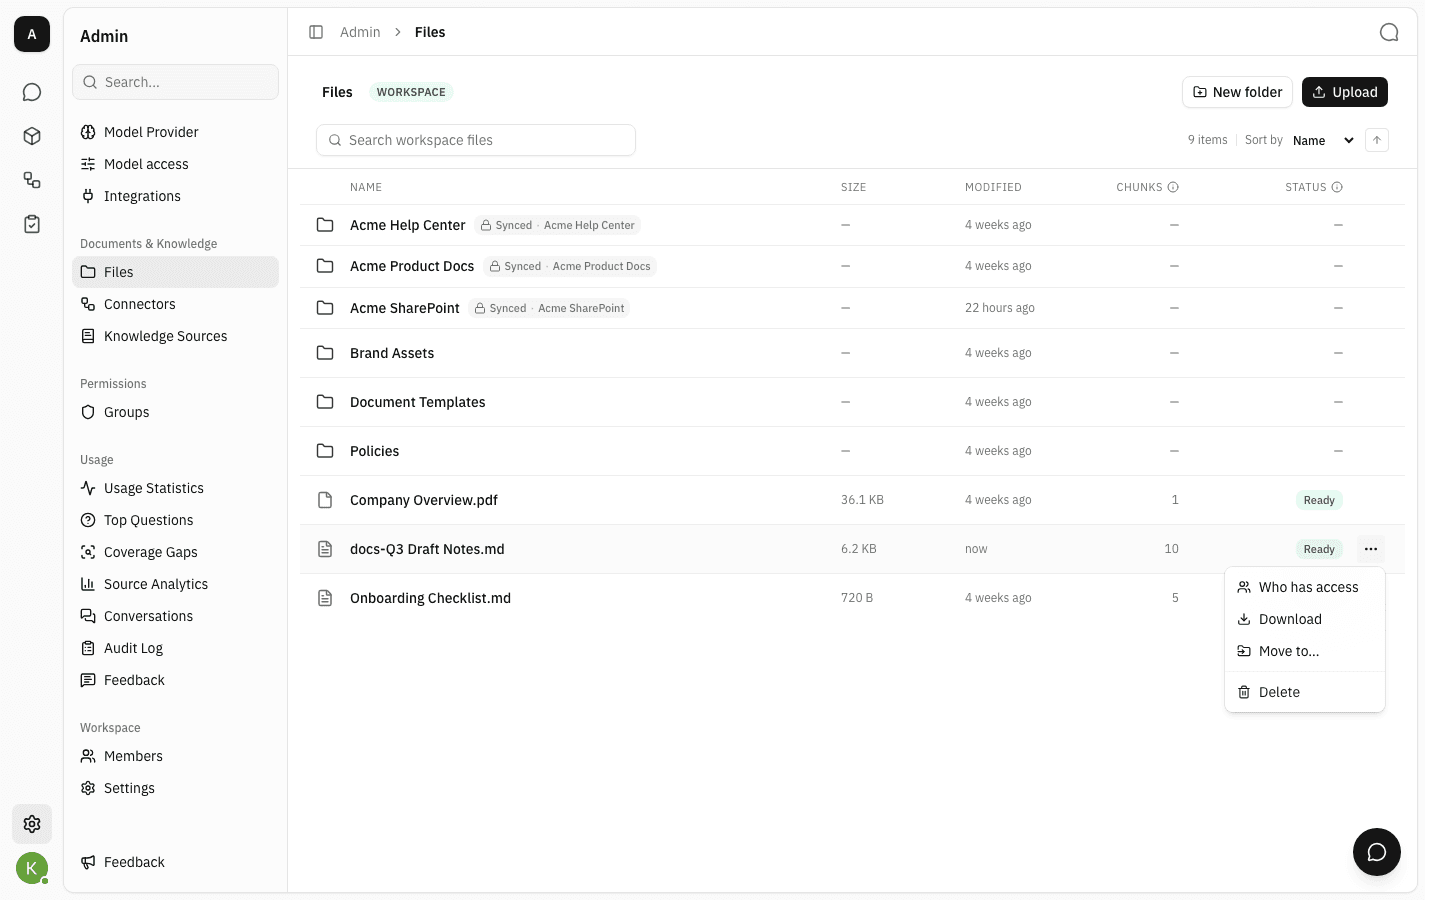Click Onboarding Checklist.md file icon
The width and height of the screenshot is (1440, 900).
[325, 598]
